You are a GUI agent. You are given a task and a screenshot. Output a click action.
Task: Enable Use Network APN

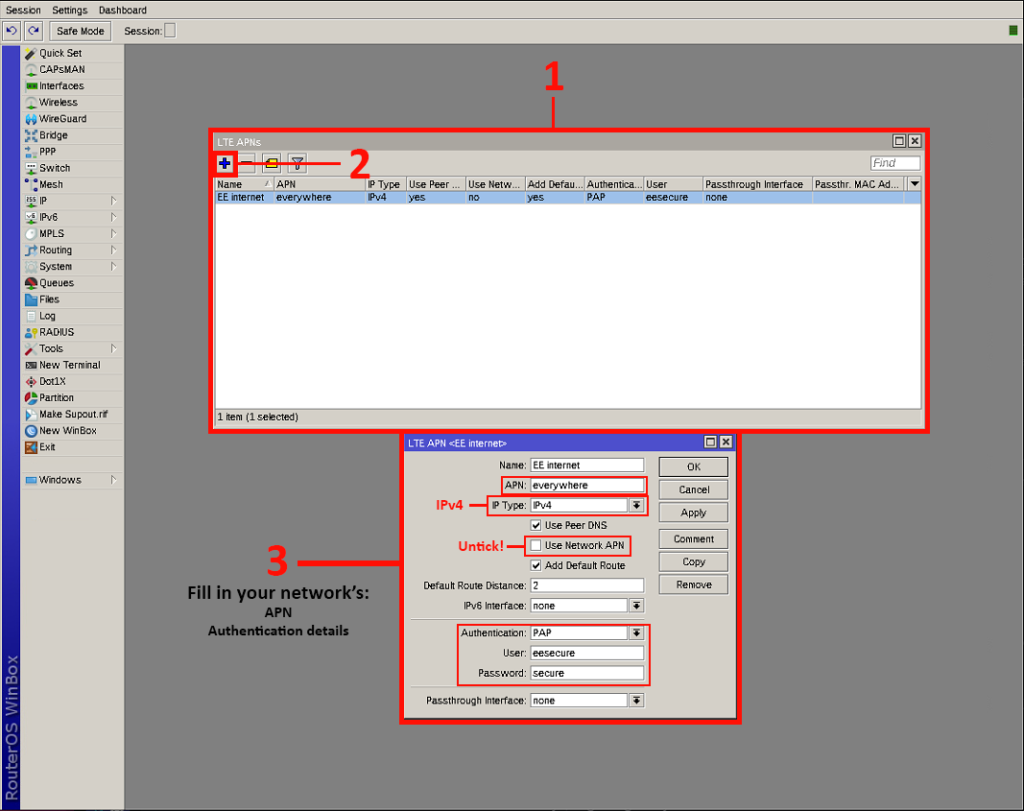pyautogui.click(x=536, y=546)
